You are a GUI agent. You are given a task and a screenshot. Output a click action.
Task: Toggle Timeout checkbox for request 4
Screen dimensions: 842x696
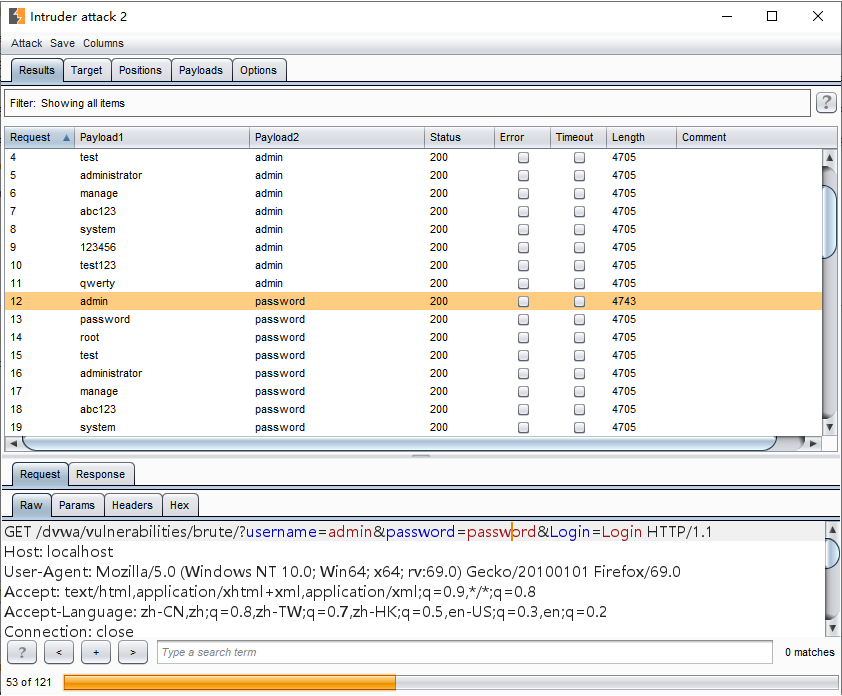point(579,157)
